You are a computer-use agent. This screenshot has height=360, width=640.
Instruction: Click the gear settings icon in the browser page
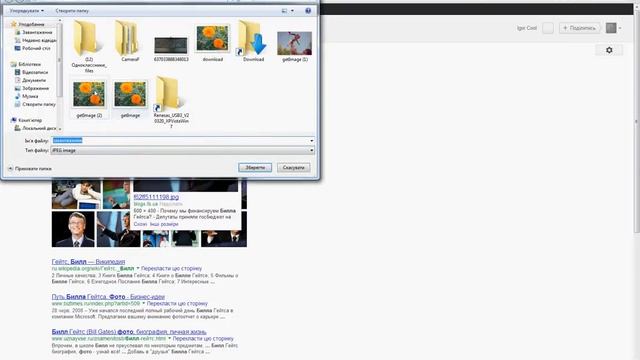click(x=609, y=50)
